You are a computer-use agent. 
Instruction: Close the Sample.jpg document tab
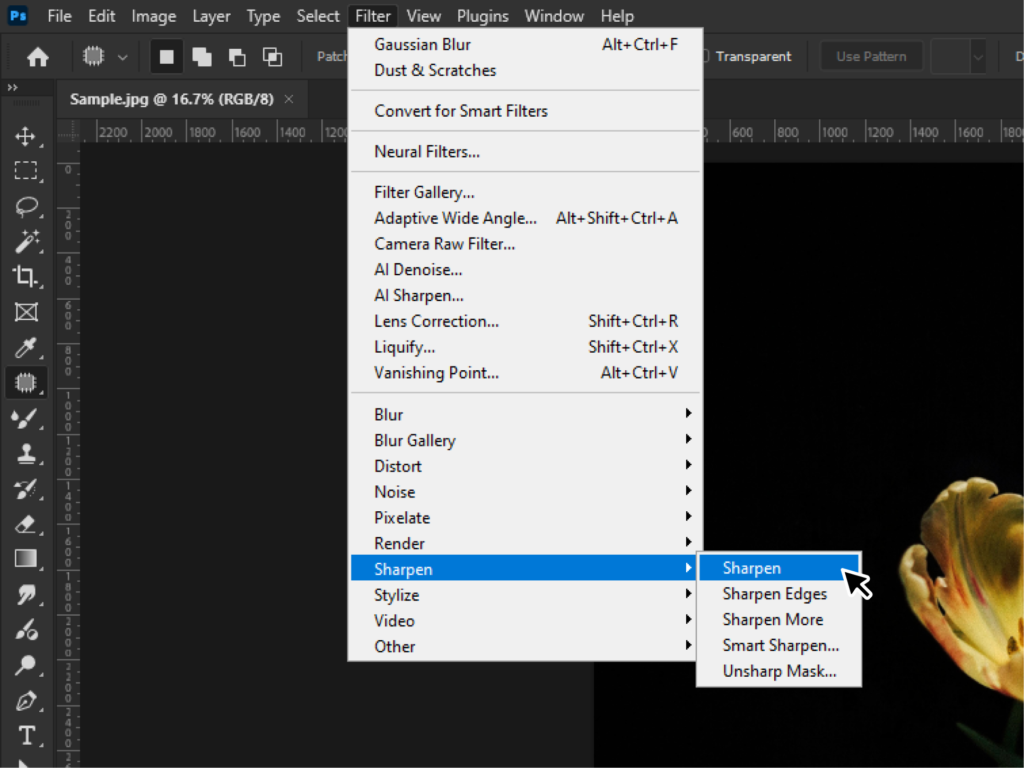click(x=290, y=99)
